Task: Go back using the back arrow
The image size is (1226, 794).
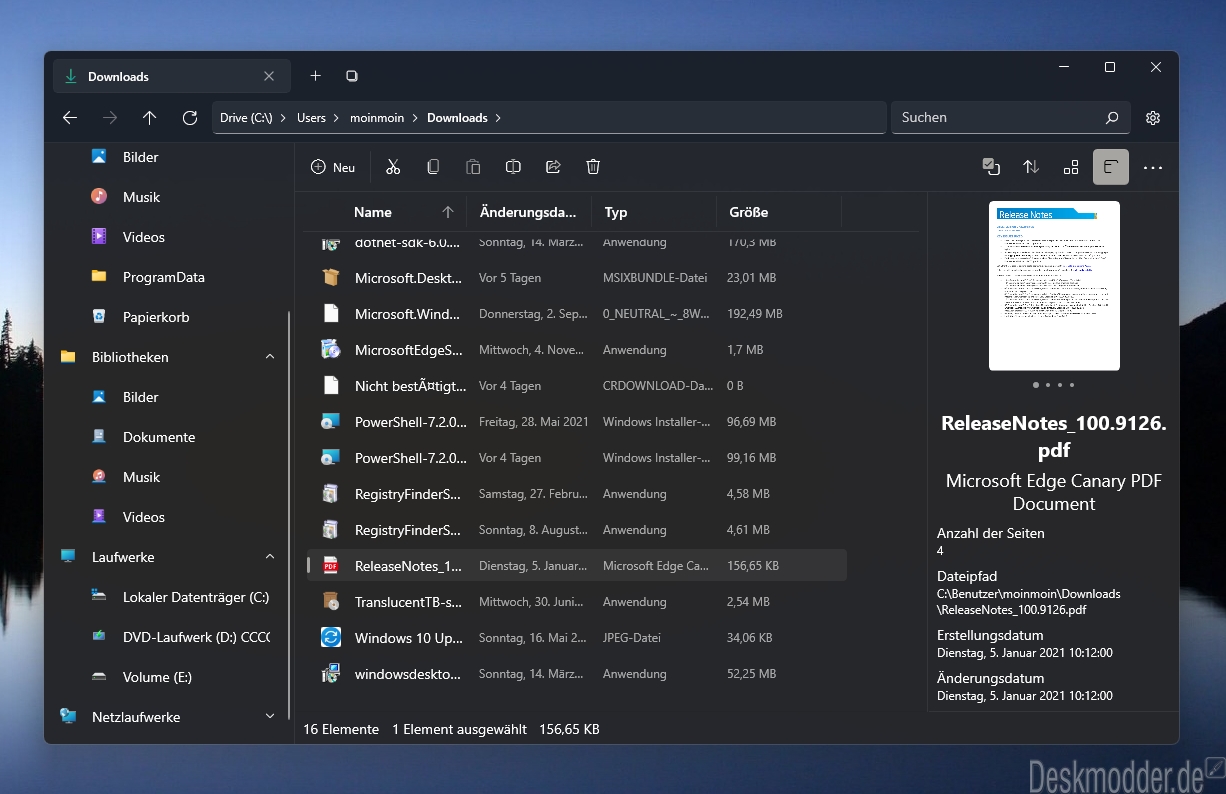Action: pos(70,118)
